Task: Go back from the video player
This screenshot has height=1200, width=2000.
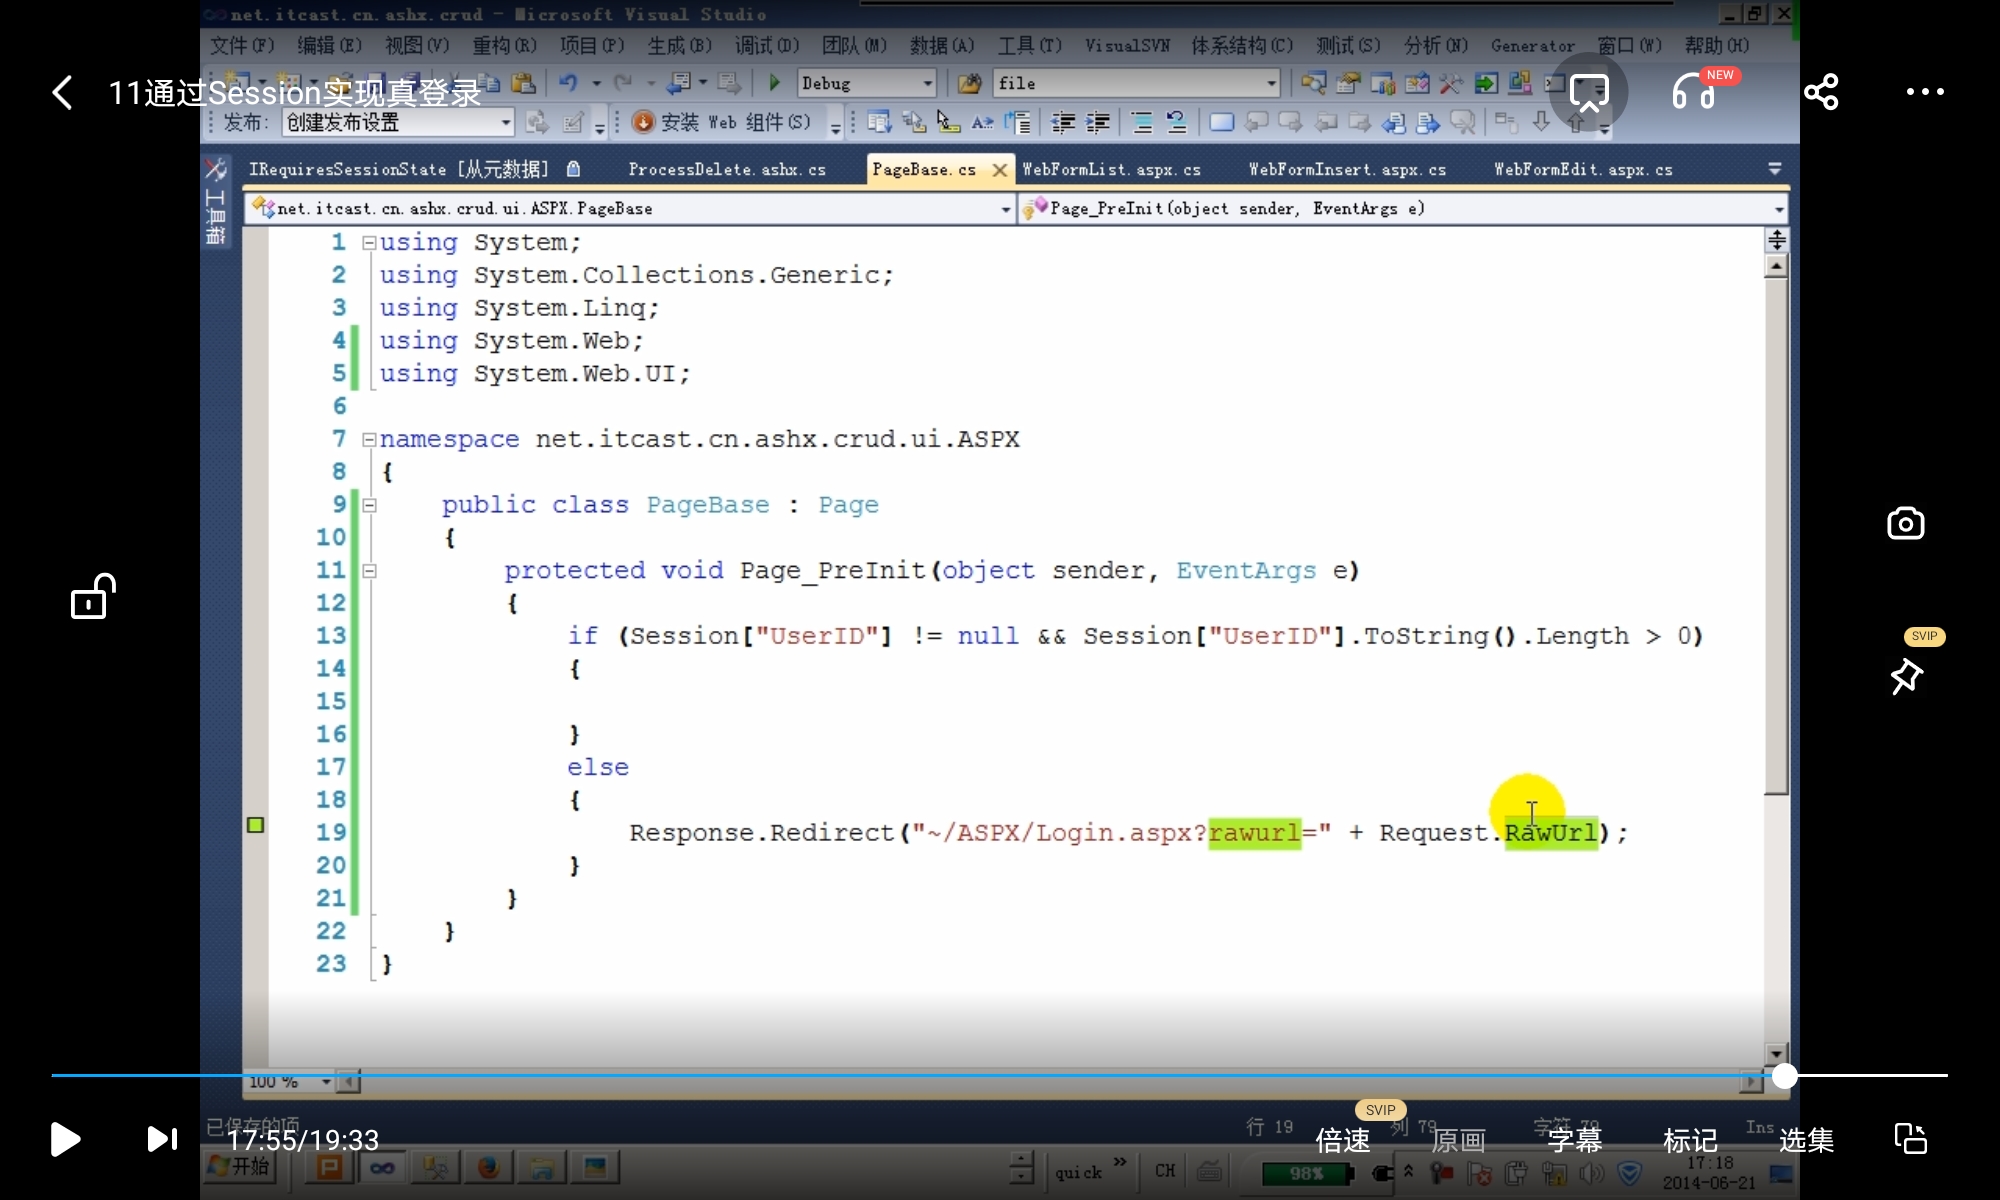Action: (x=62, y=93)
